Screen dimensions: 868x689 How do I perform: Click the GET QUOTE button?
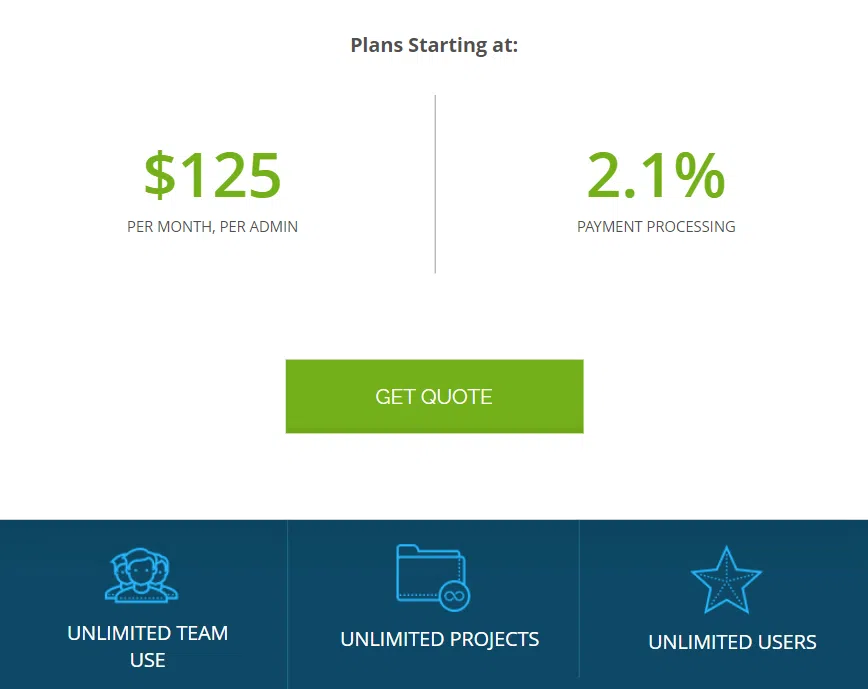(434, 396)
